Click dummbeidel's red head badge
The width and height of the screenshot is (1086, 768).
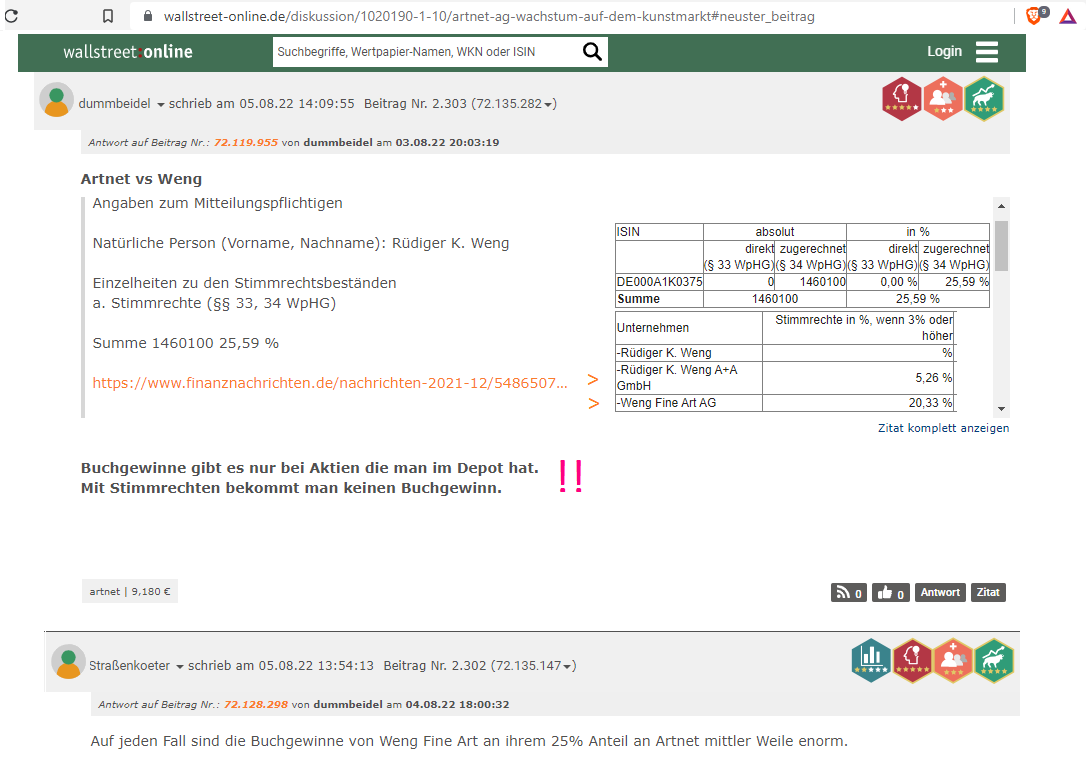(902, 98)
